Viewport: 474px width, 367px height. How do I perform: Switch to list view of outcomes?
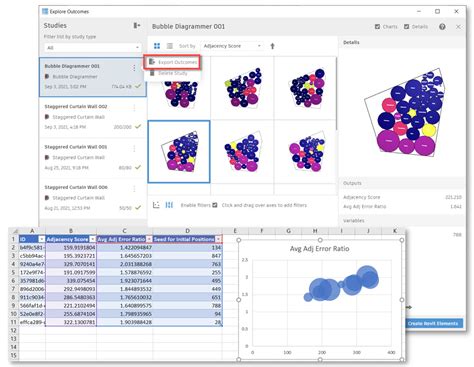click(x=170, y=46)
